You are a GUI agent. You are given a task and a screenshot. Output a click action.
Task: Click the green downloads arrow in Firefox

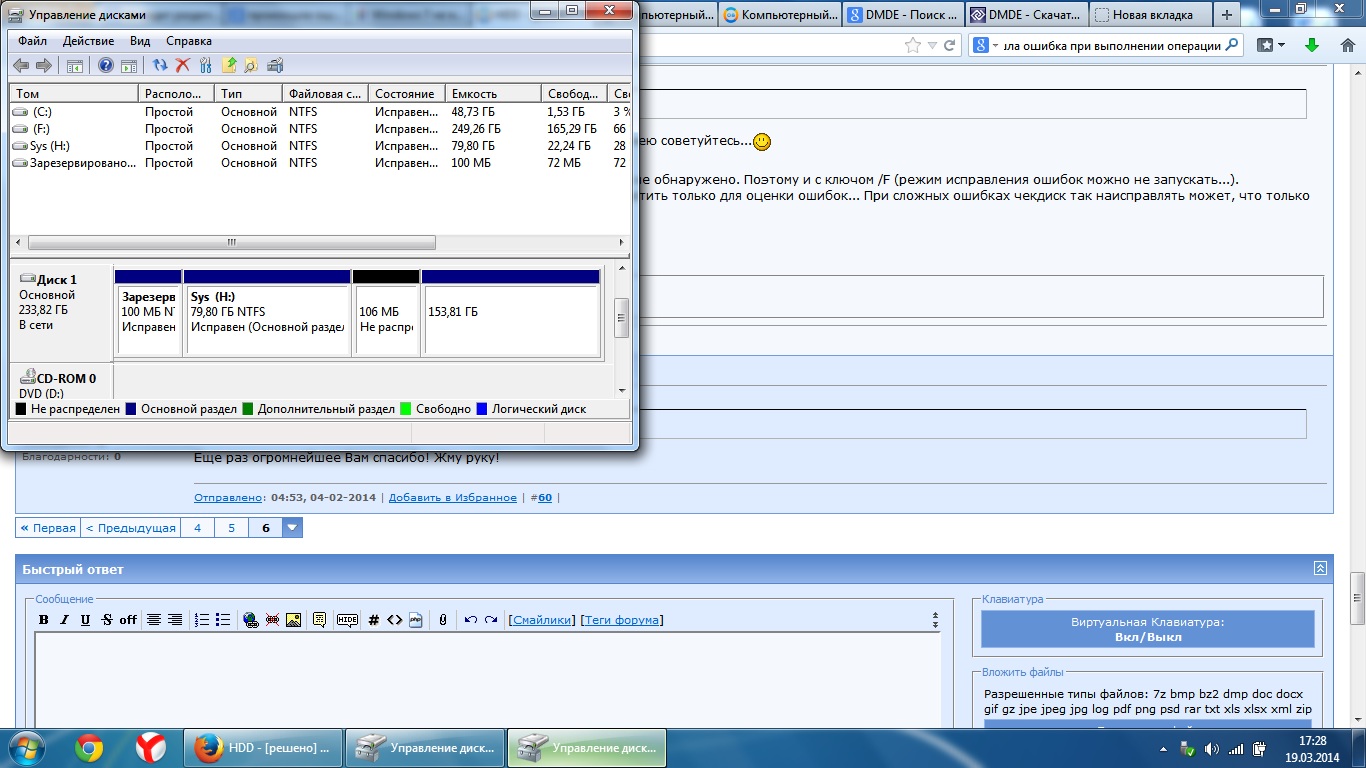[1312, 45]
